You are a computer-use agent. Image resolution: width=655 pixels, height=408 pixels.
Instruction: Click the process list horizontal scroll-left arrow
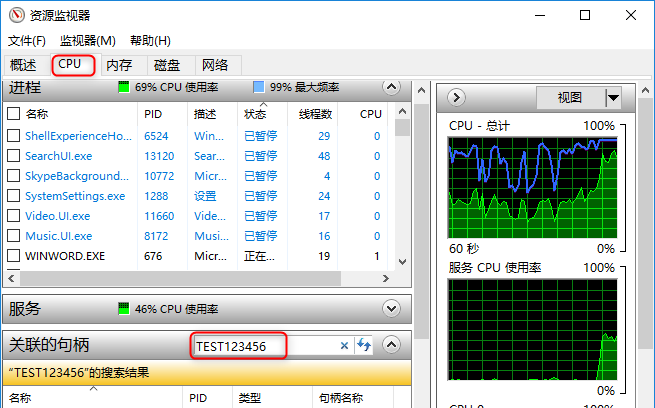click(x=11, y=278)
